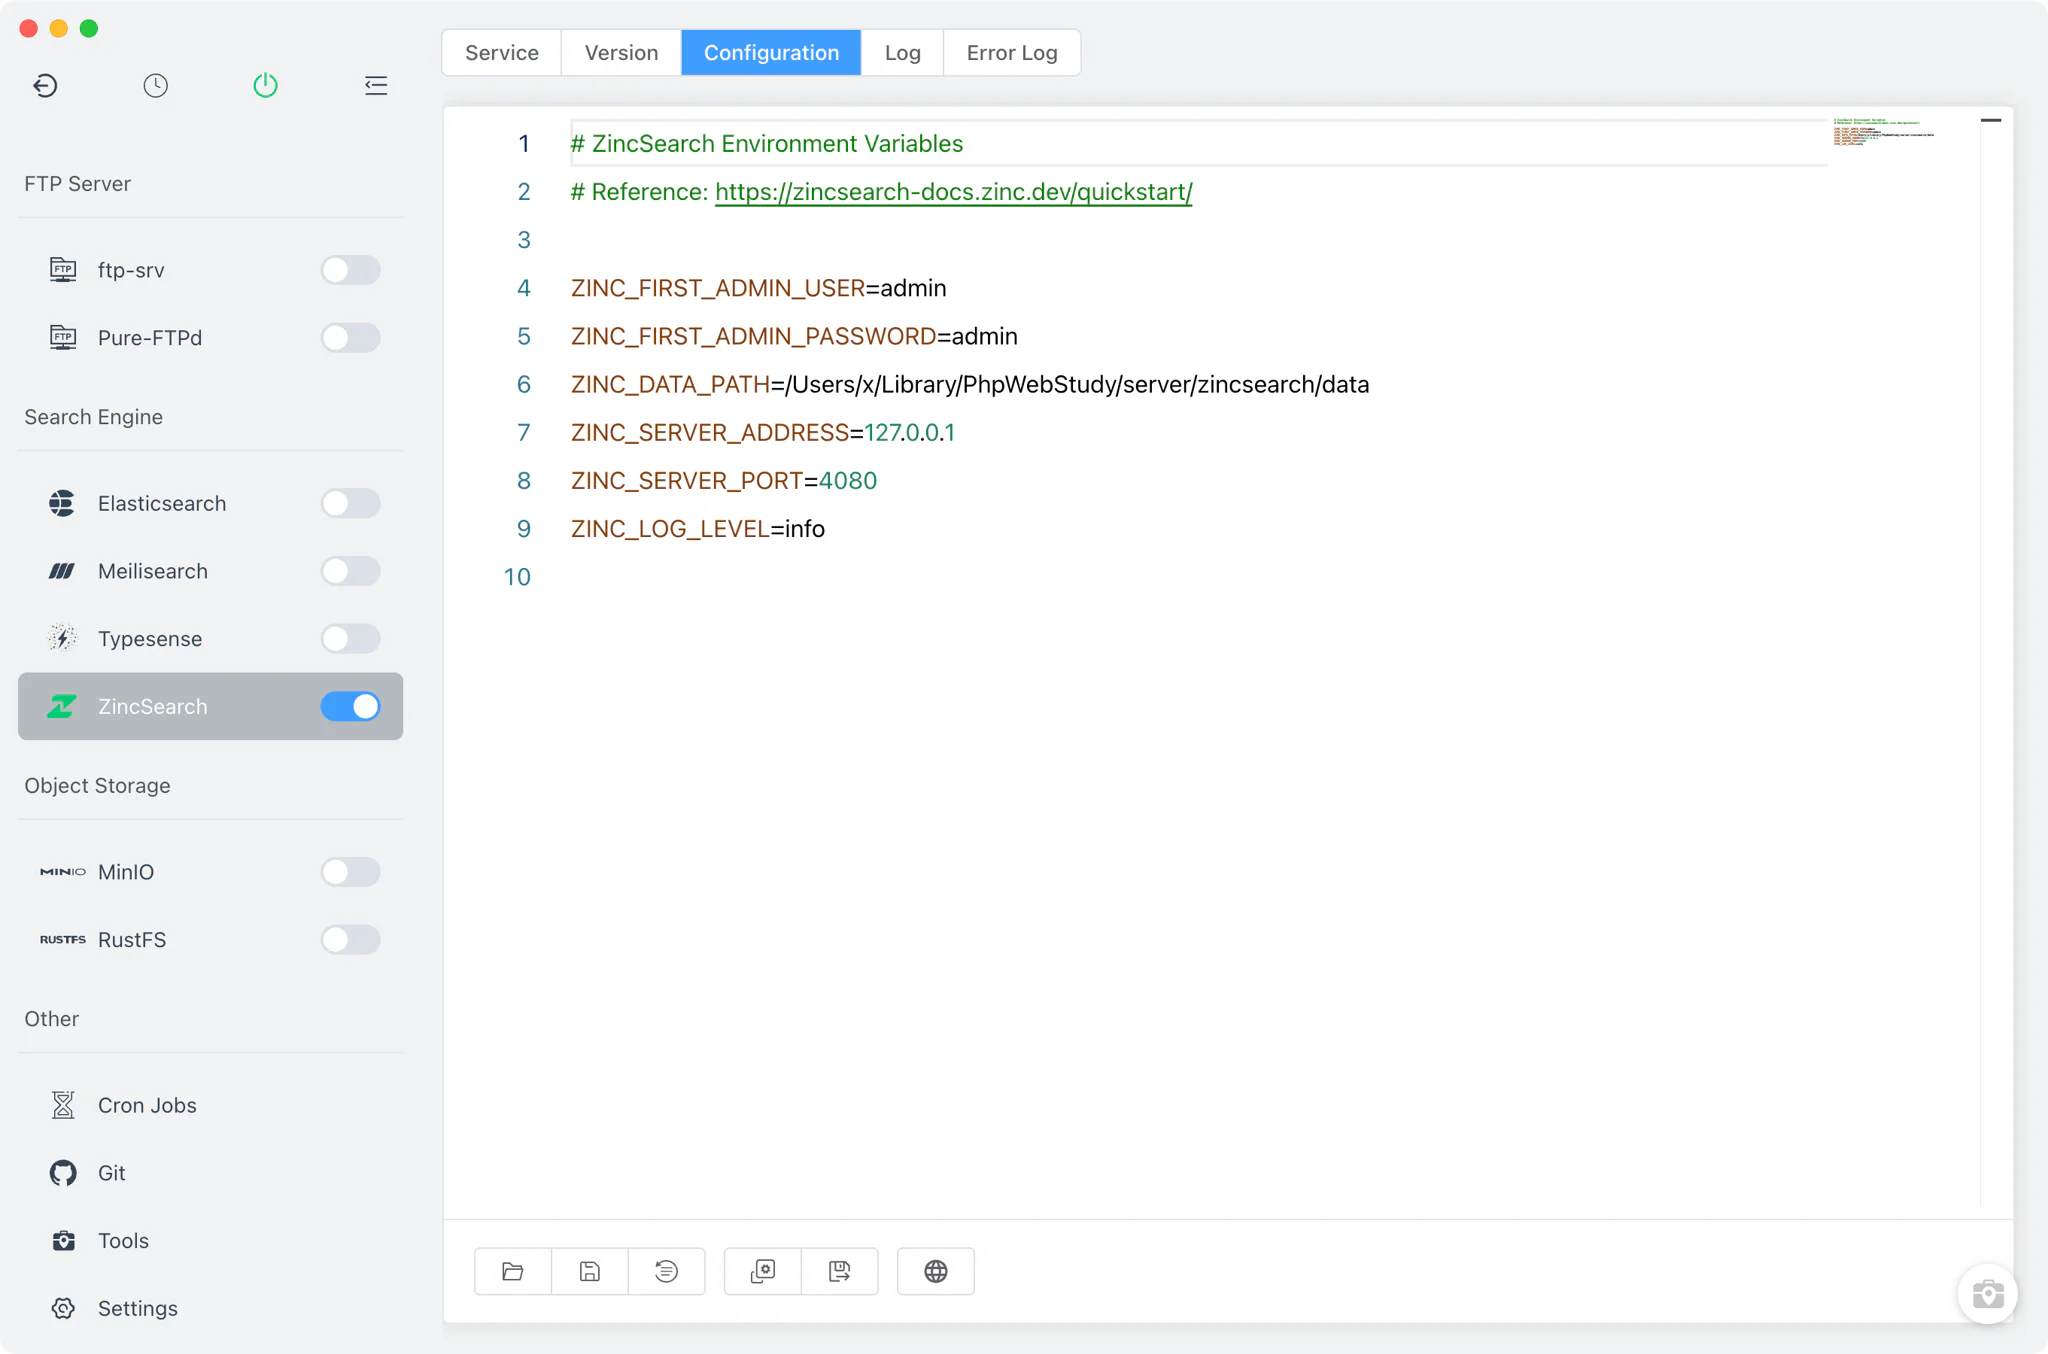Click the floating camera screenshot button
The height and width of the screenshot is (1354, 2048).
[1988, 1294]
